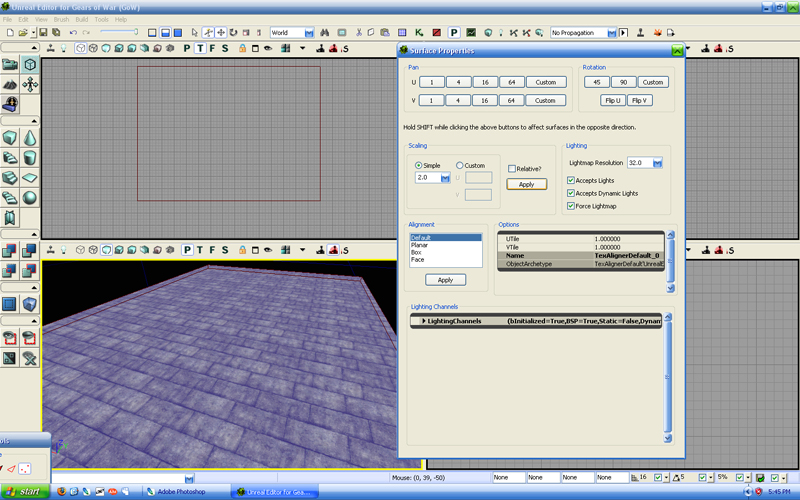The image size is (800, 500).
Task: Select the Curved Staircase brush builder
Action: tap(10, 158)
